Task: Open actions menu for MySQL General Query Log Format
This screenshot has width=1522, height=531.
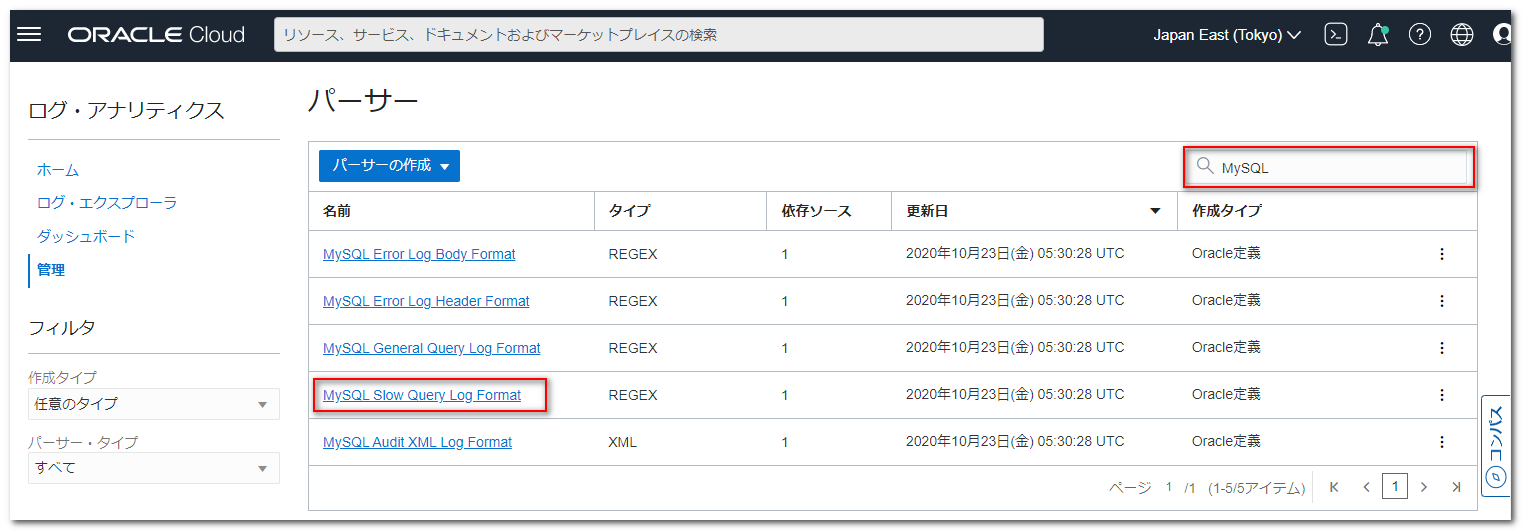Action: (1442, 348)
